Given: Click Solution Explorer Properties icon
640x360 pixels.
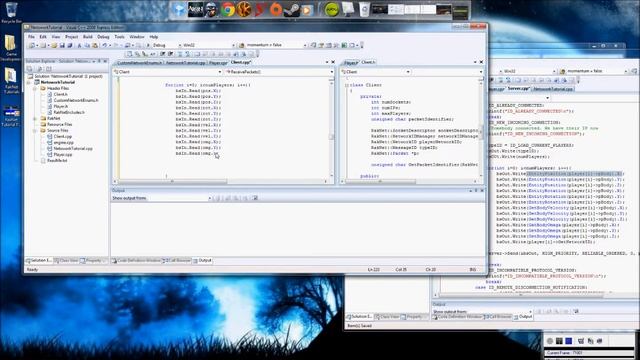Looking at the screenshot, I should click(x=30, y=69).
